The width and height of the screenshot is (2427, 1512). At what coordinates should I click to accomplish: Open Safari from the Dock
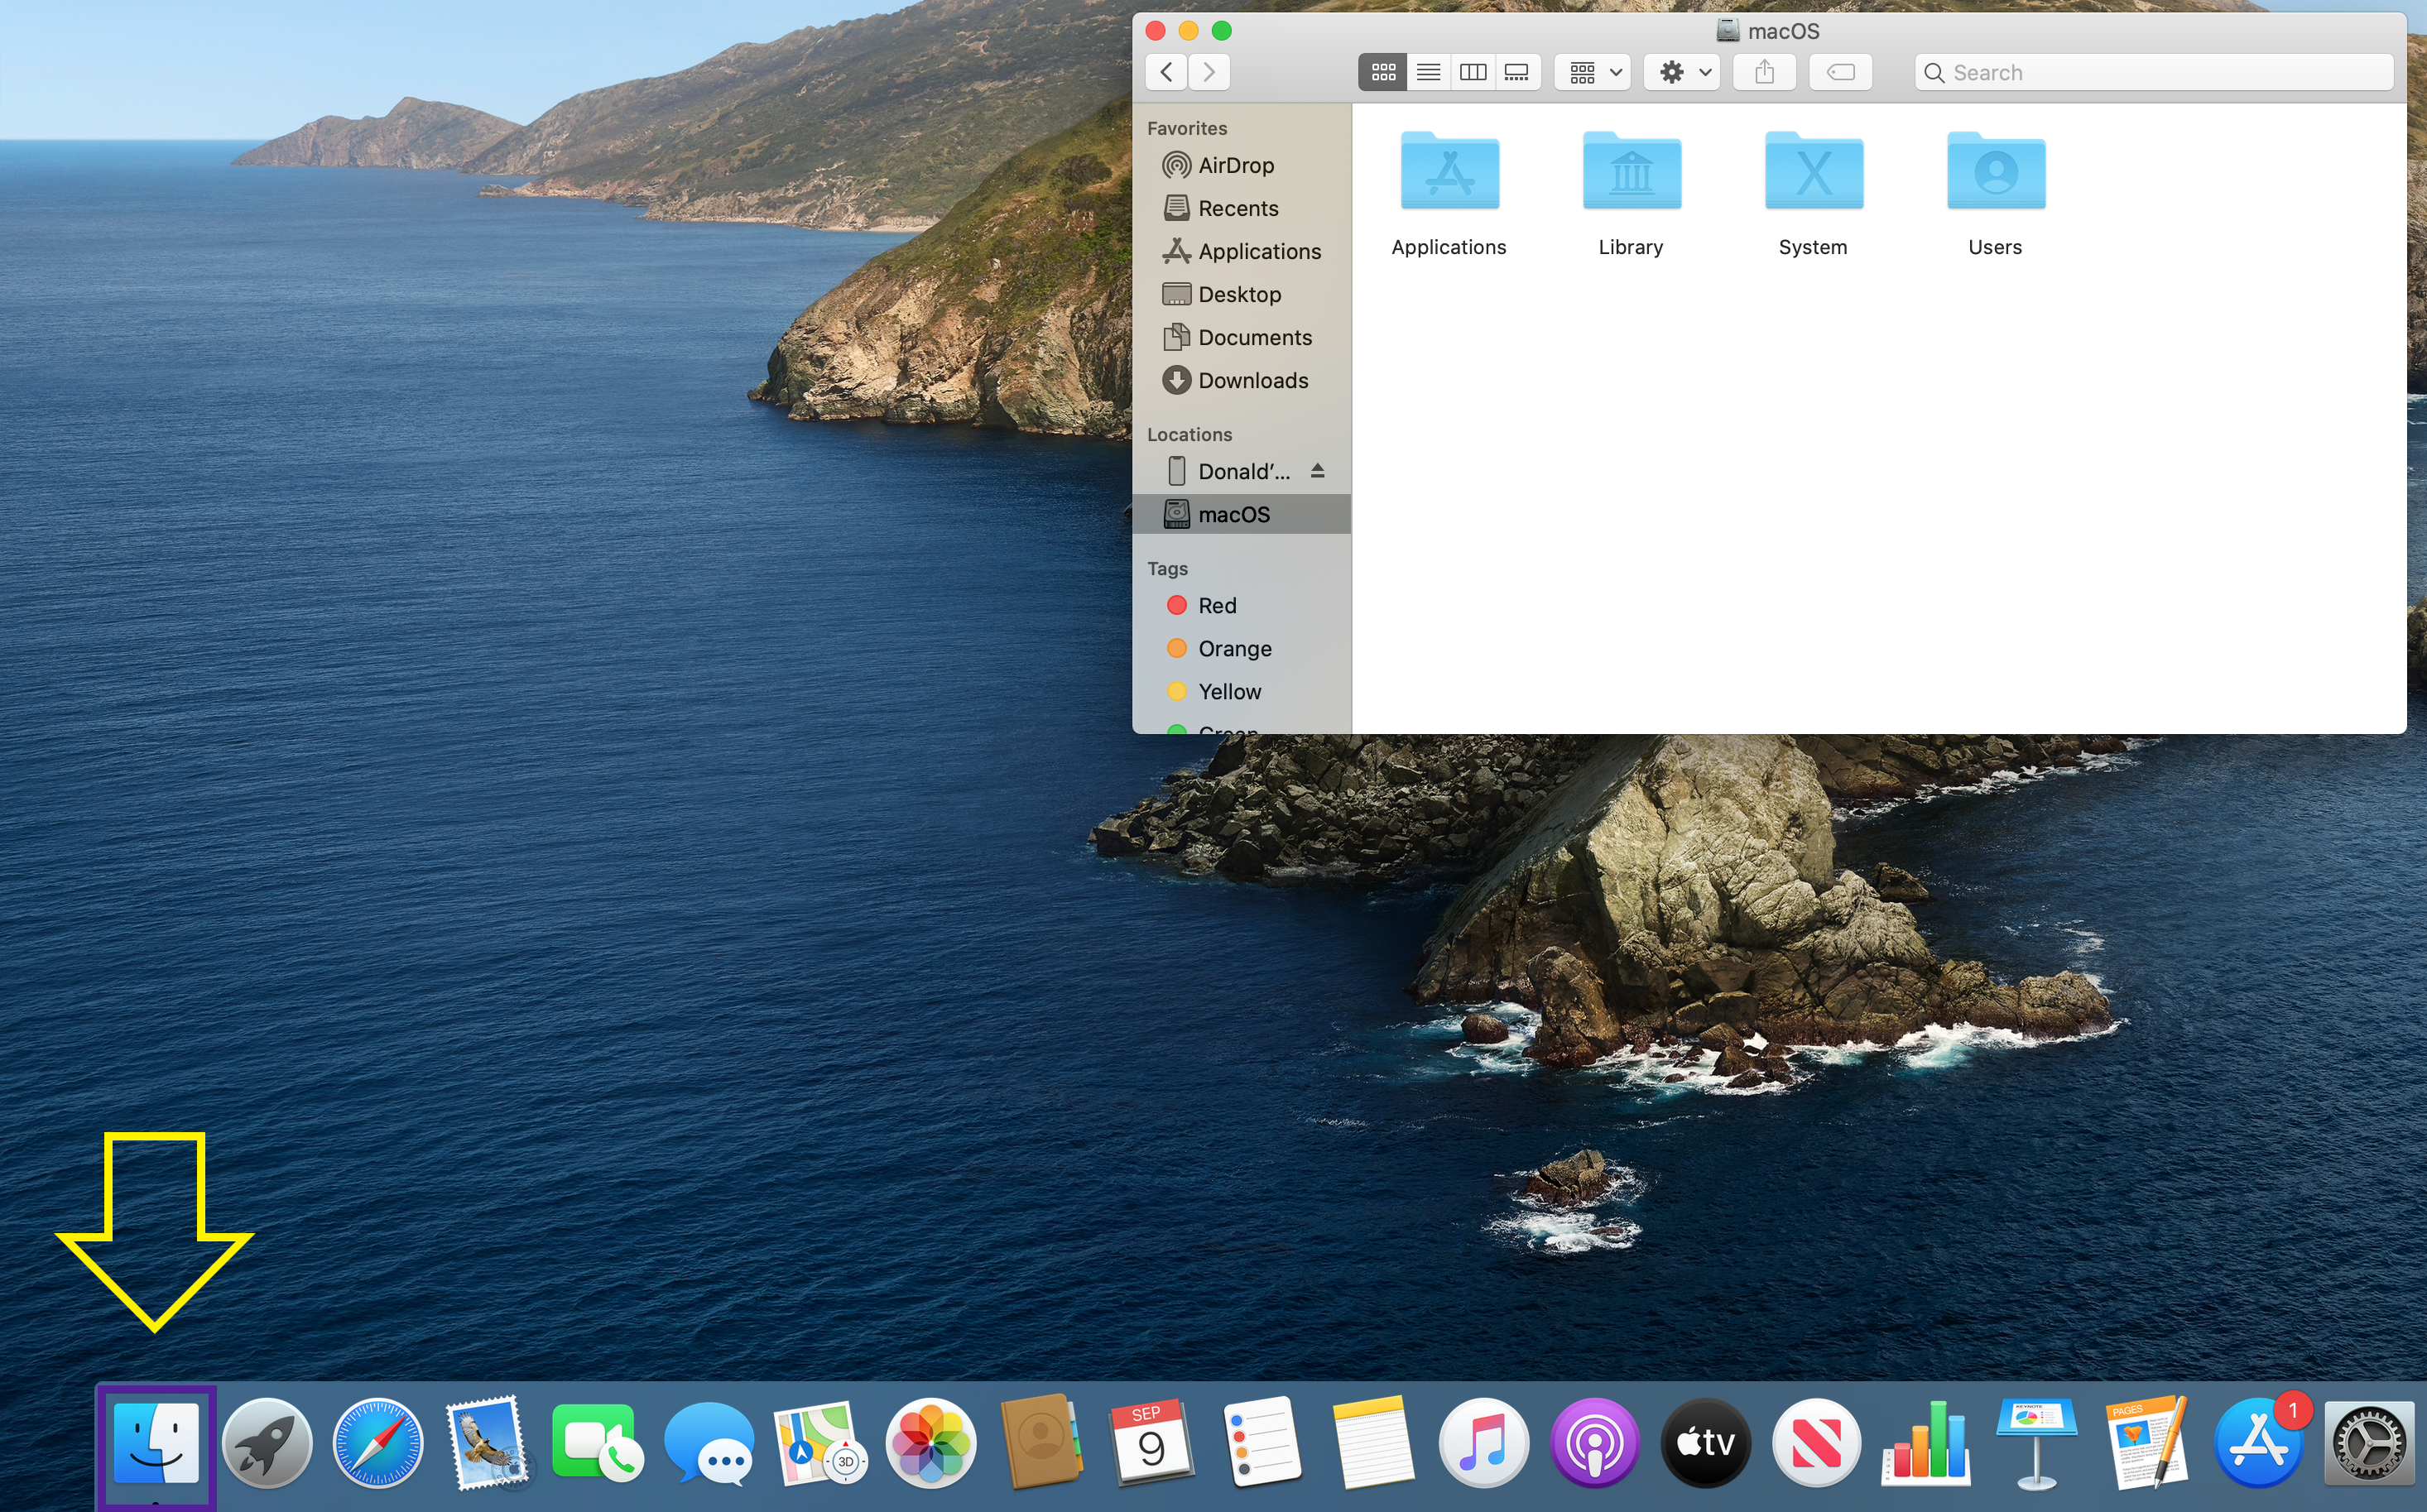pos(378,1443)
